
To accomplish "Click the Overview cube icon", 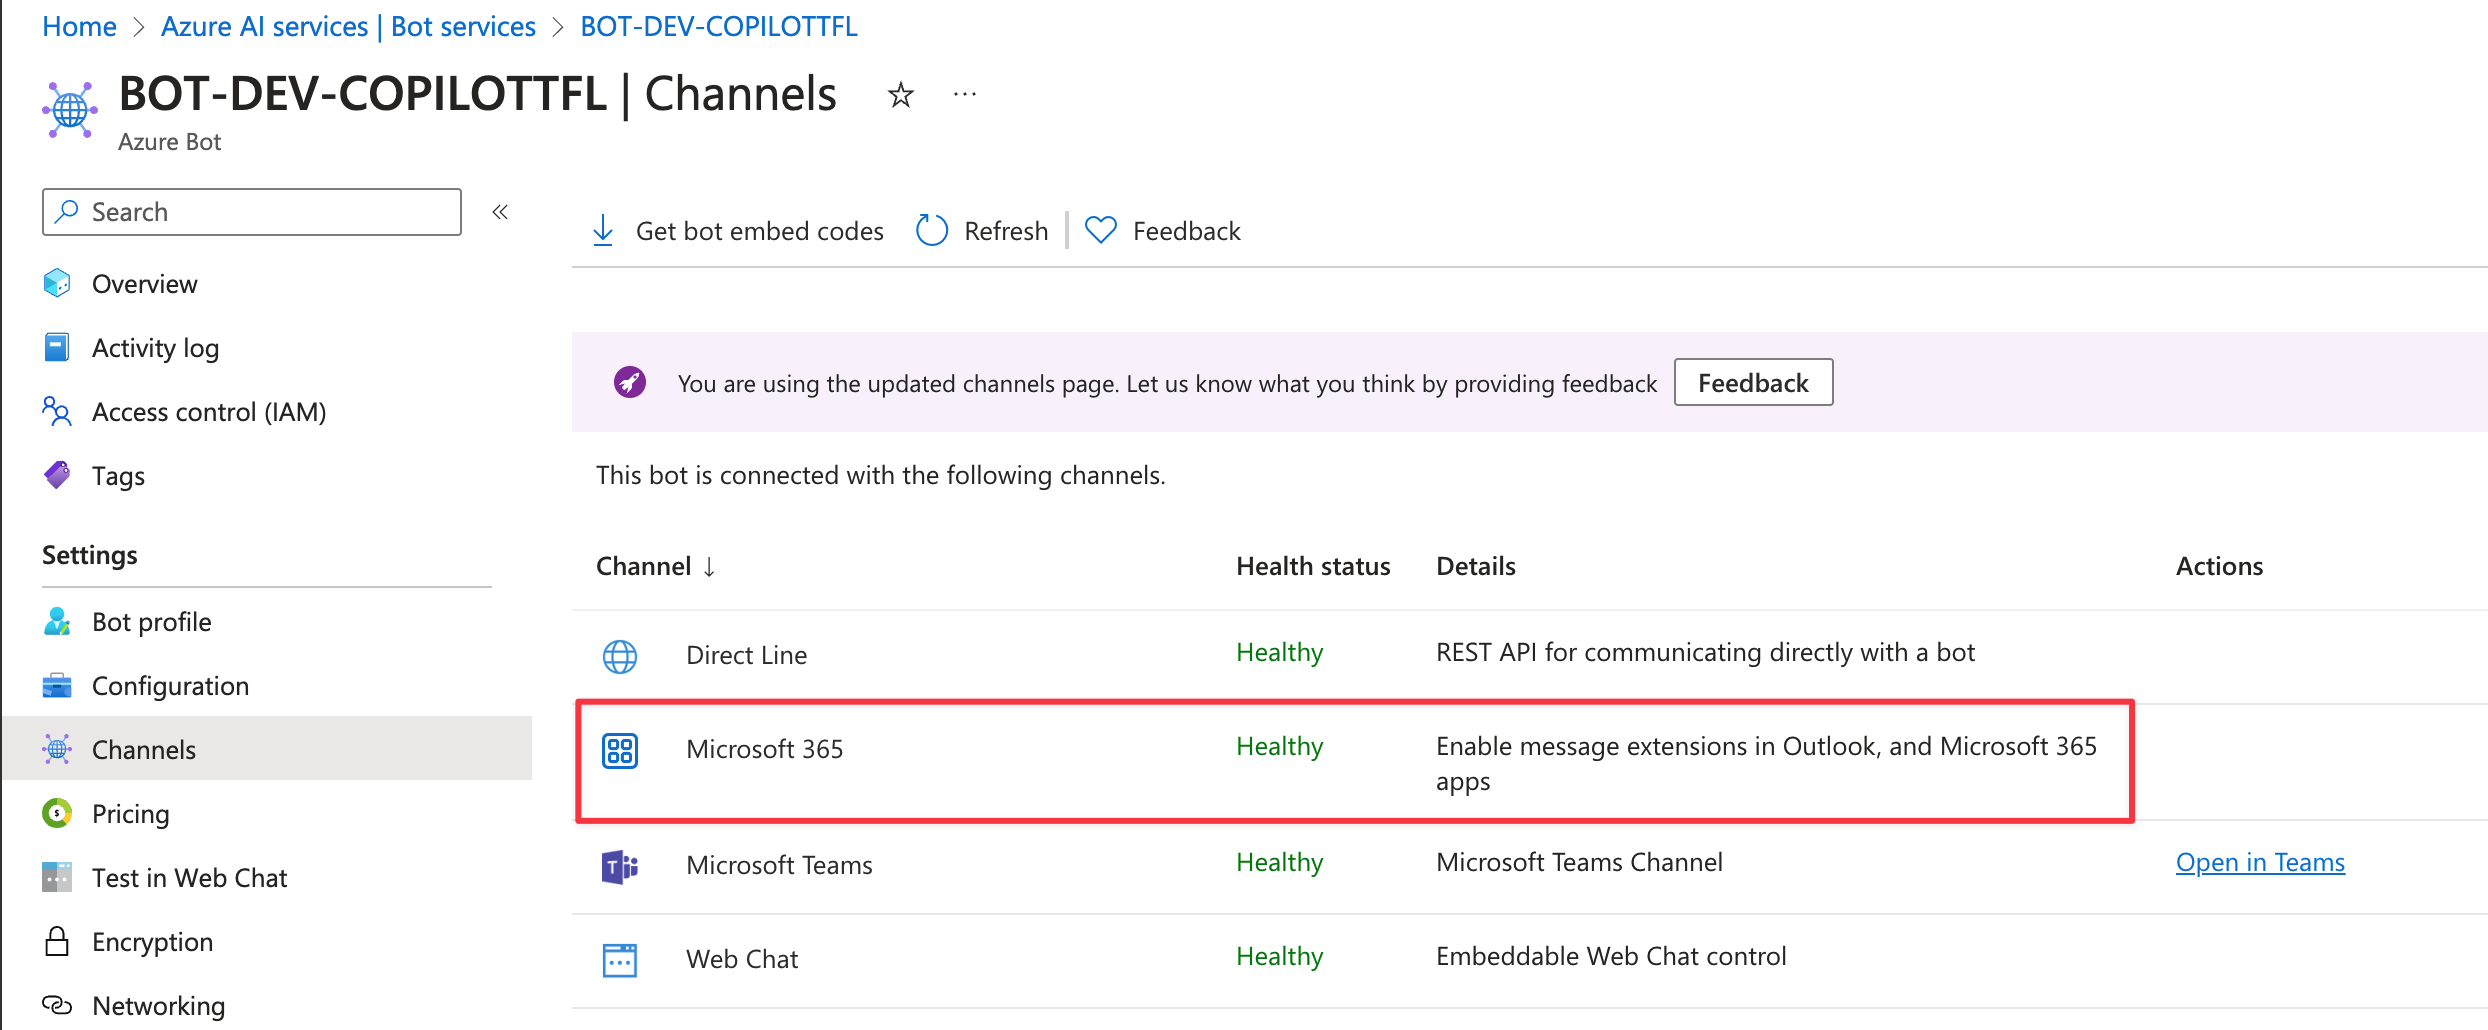I will pyautogui.click(x=57, y=284).
